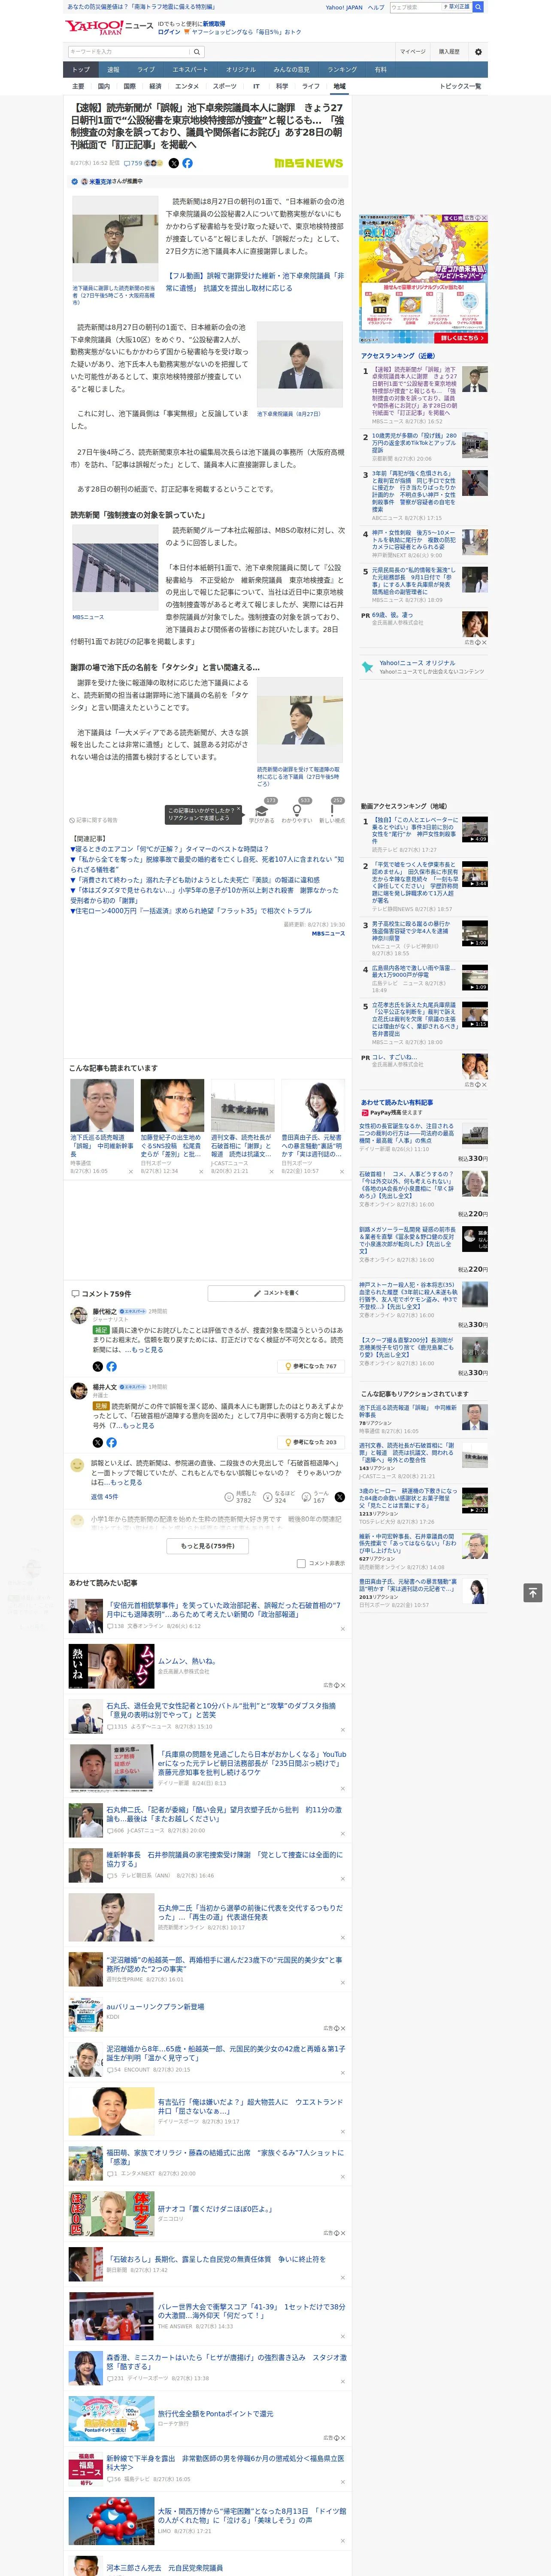This screenshot has height=2576, width=551.
Task: Click the MBS NEWS logo
Action: [308, 163]
